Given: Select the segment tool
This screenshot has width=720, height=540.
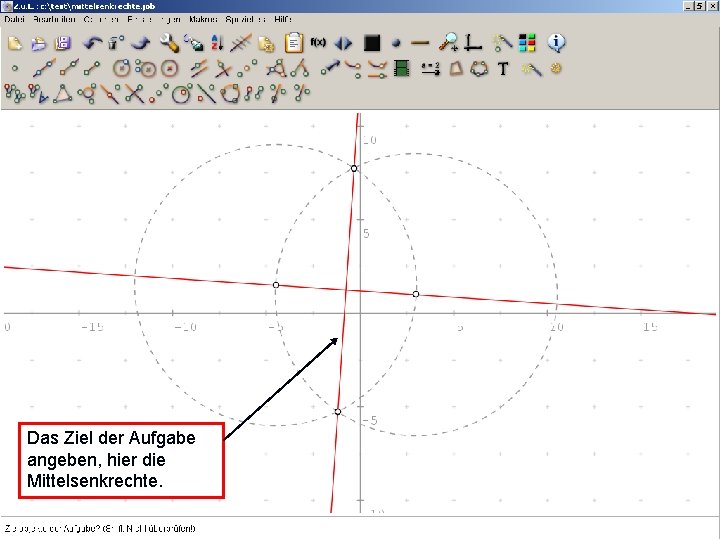Looking at the screenshot, I should click(92, 68).
